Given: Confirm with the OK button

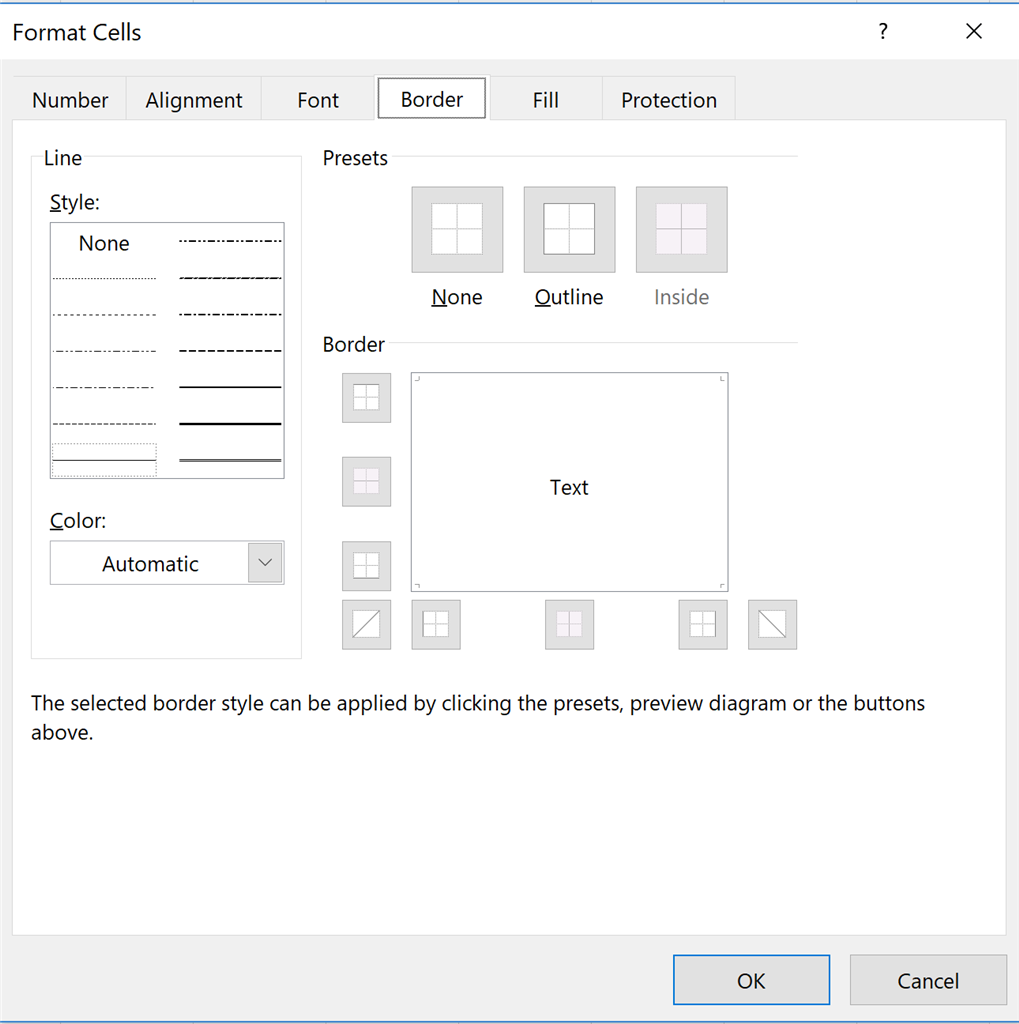Looking at the screenshot, I should pos(751,980).
